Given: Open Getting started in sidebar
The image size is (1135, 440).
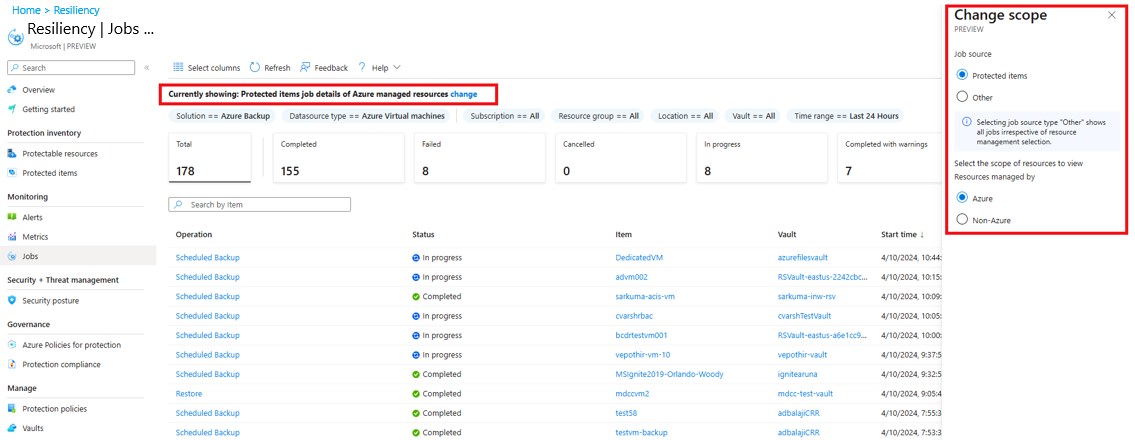Looking at the screenshot, I should click(x=48, y=109).
